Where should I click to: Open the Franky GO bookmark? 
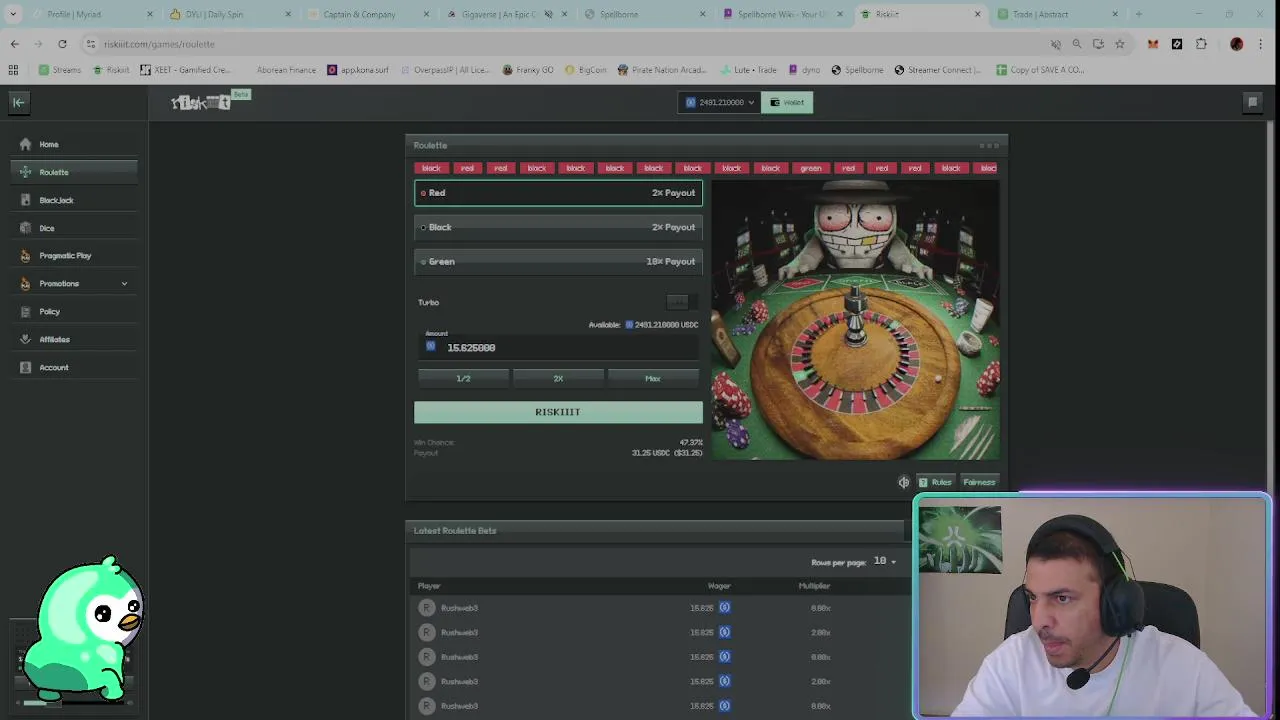(x=527, y=70)
